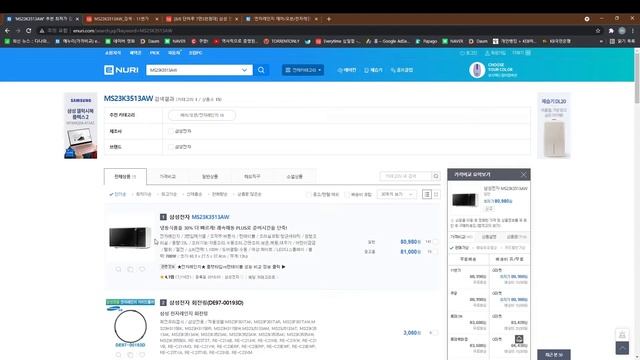
Task: Click the search-within-results input field
Action: click(x=405, y=176)
